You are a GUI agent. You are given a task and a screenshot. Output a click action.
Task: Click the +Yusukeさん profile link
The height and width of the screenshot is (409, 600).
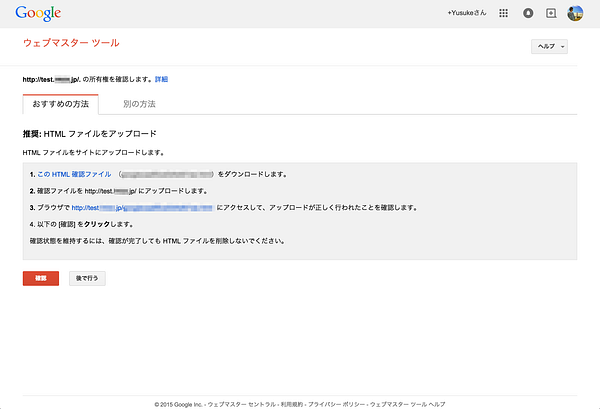tap(467, 13)
